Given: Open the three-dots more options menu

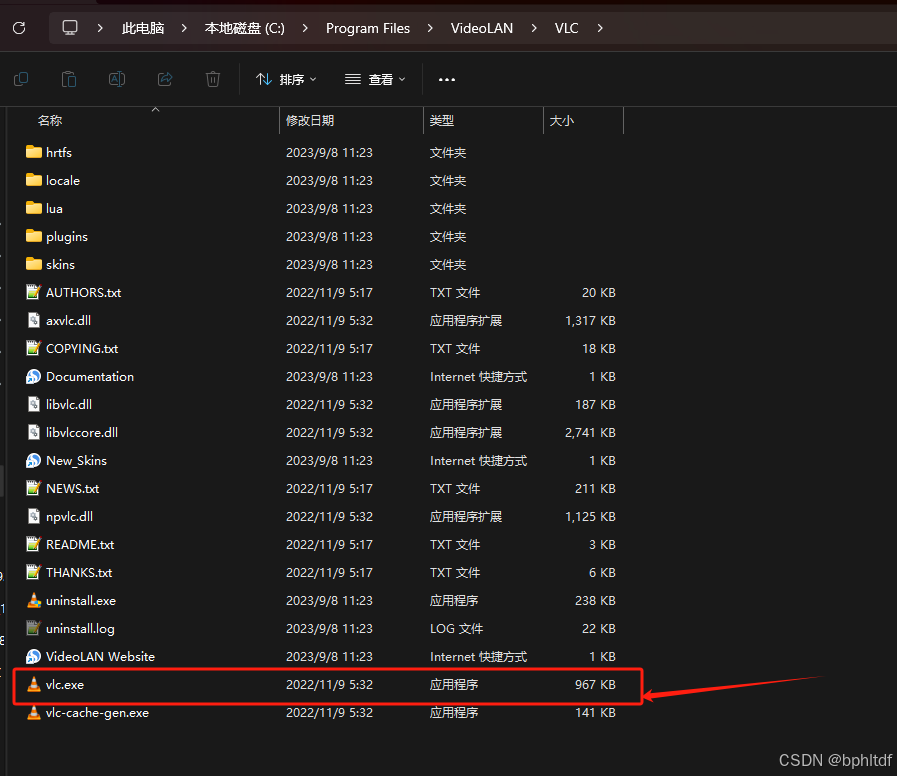Looking at the screenshot, I should [447, 80].
